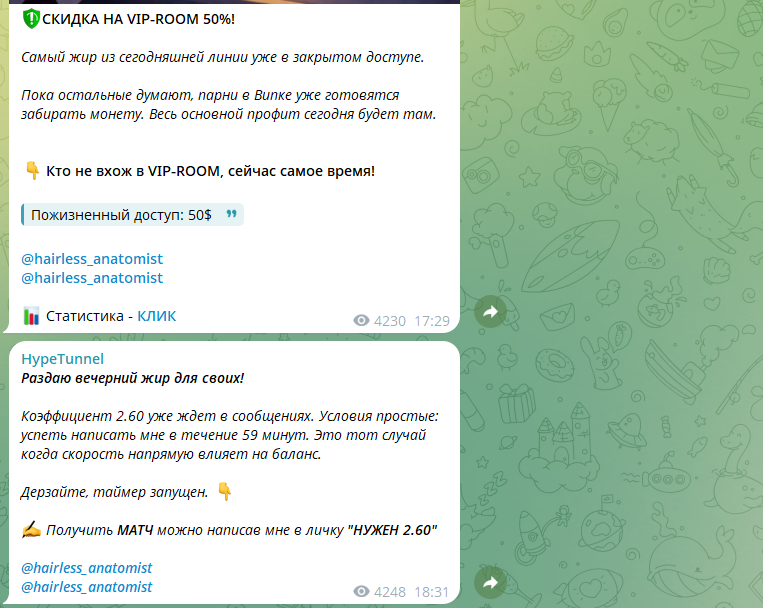Open last italic @hairless_anatomist mention in bottom post
The height and width of the screenshot is (608, 763).
pyautogui.click(x=87, y=587)
